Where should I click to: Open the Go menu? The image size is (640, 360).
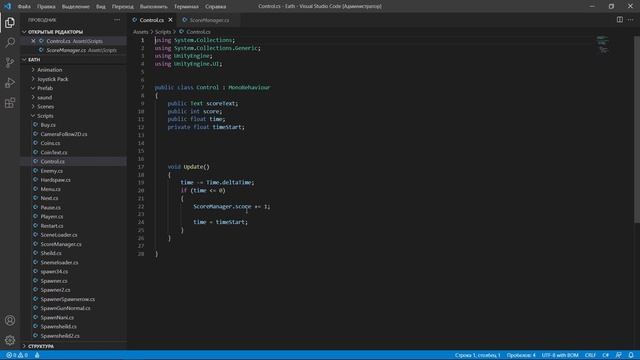pyautogui.click(x=122, y=7)
